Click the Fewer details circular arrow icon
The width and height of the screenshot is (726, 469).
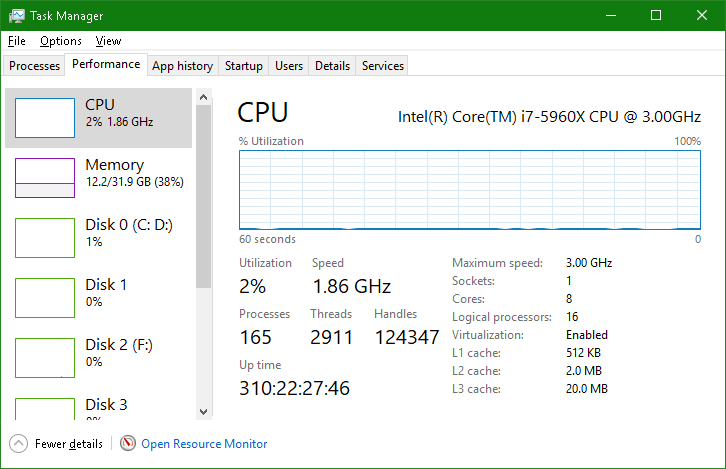pos(19,444)
